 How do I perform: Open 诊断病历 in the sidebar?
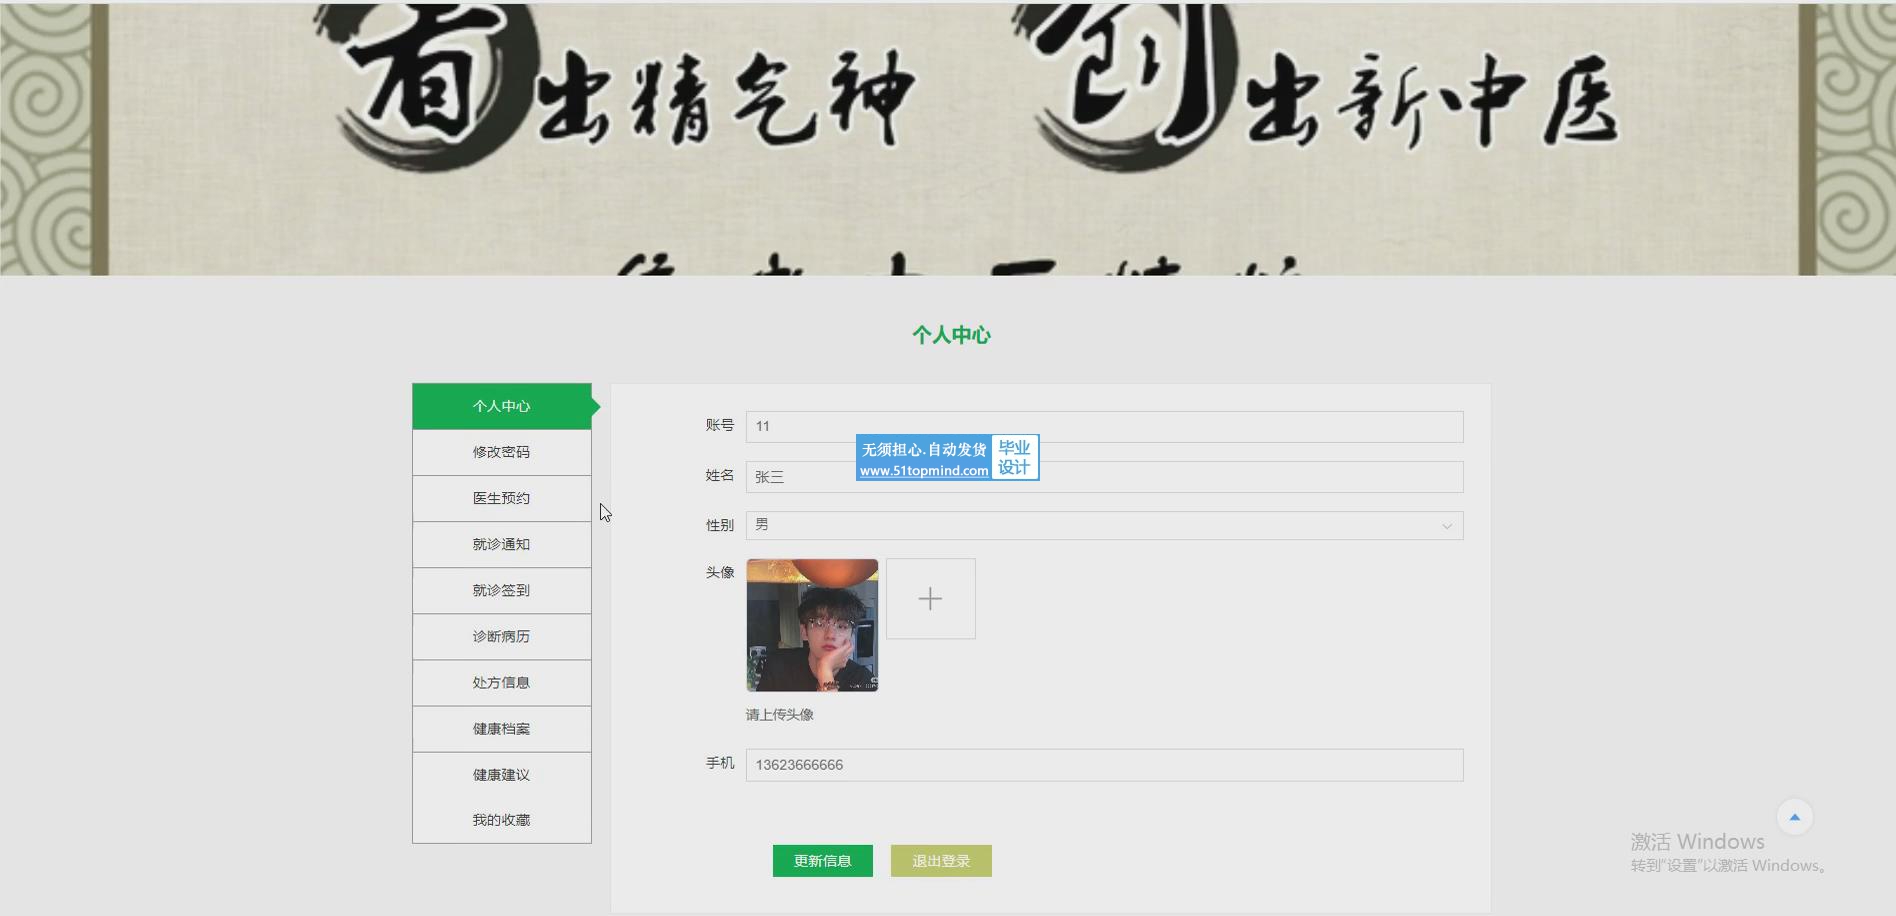[502, 636]
